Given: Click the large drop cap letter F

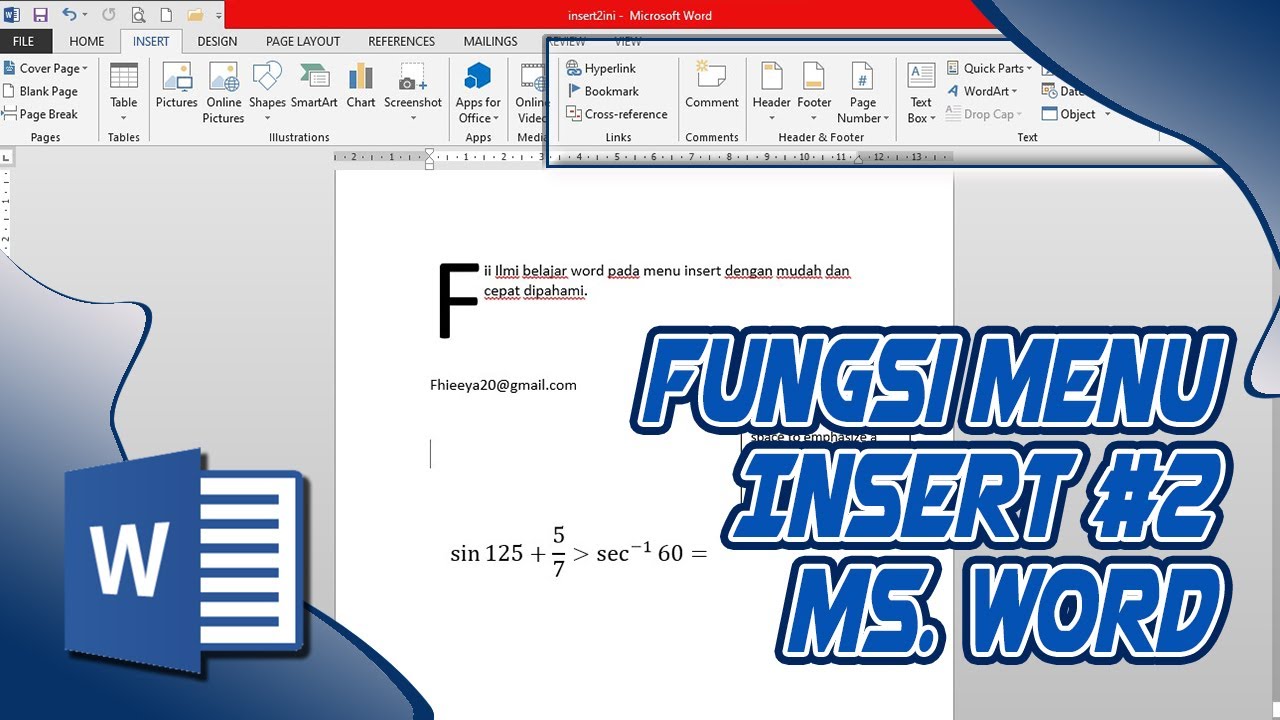Looking at the screenshot, I should [x=458, y=301].
